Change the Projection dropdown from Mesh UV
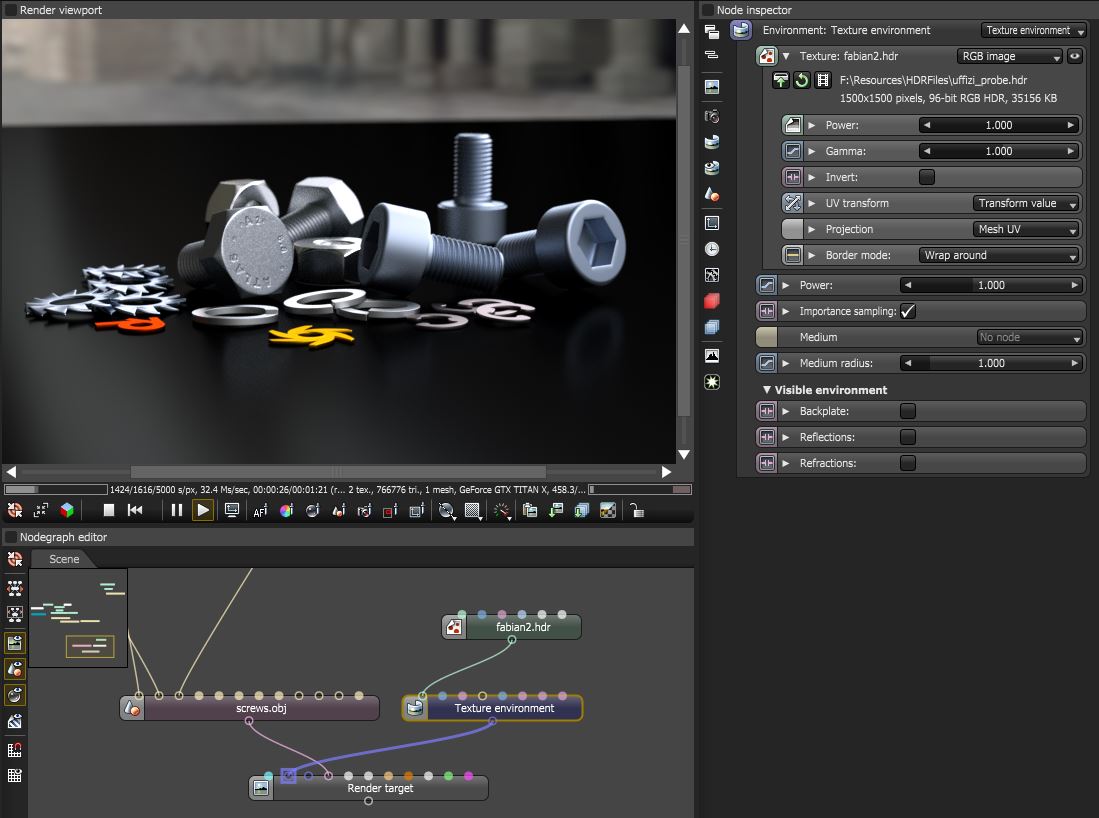The width and height of the screenshot is (1099, 818). tap(1027, 229)
